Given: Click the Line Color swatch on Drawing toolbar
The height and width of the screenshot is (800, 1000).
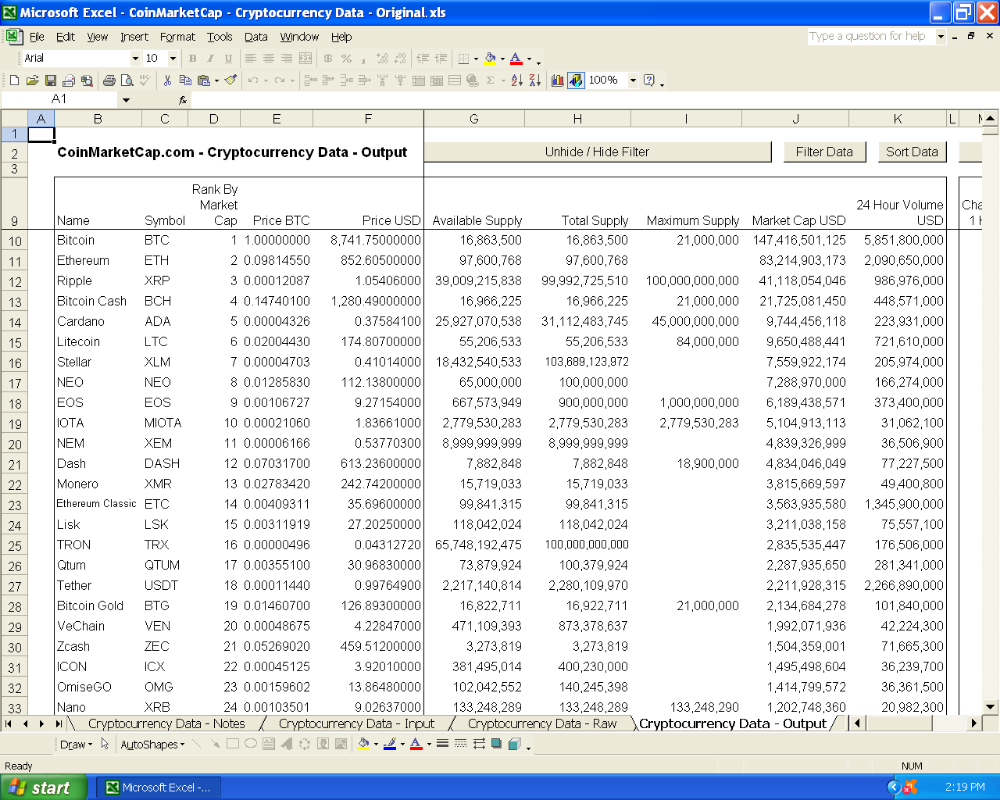Looking at the screenshot, I should (x=390, y=744).
